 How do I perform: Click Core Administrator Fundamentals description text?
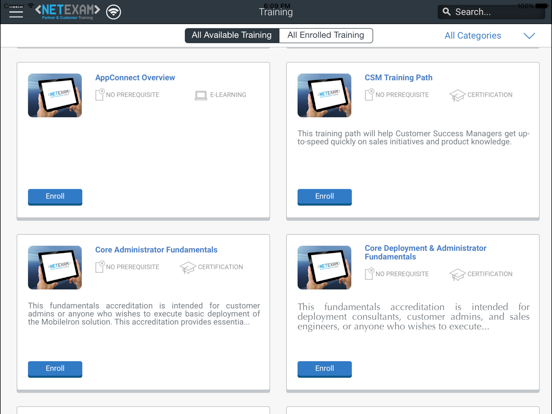144,314
